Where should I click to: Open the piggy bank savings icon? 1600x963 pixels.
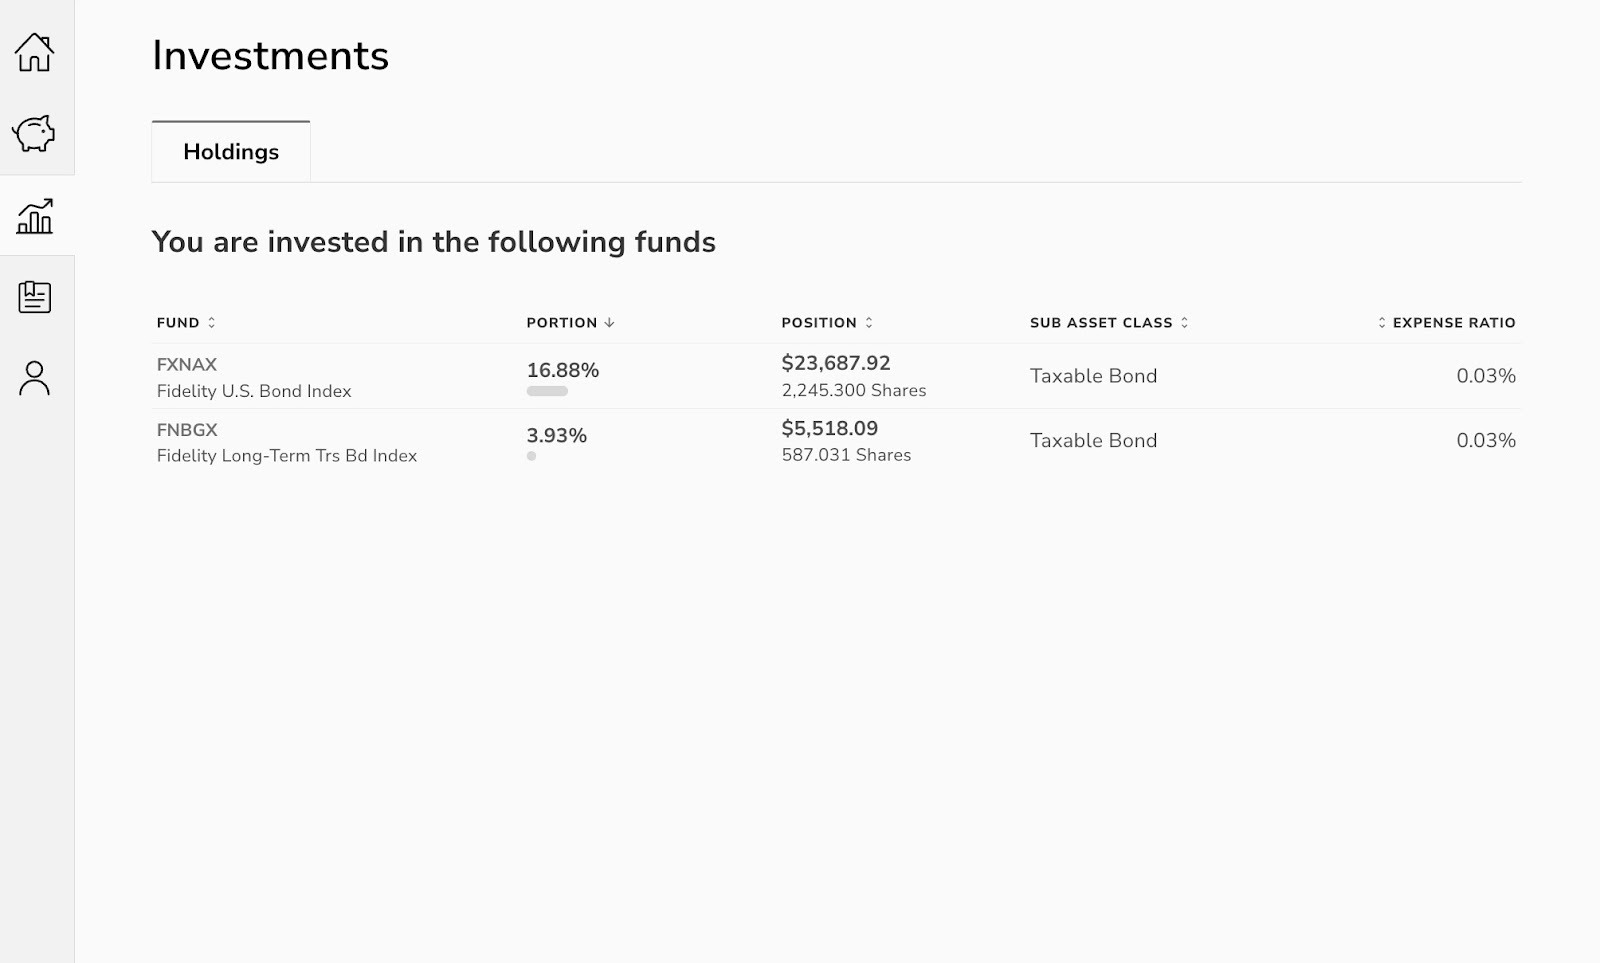(x=34, y=133)
